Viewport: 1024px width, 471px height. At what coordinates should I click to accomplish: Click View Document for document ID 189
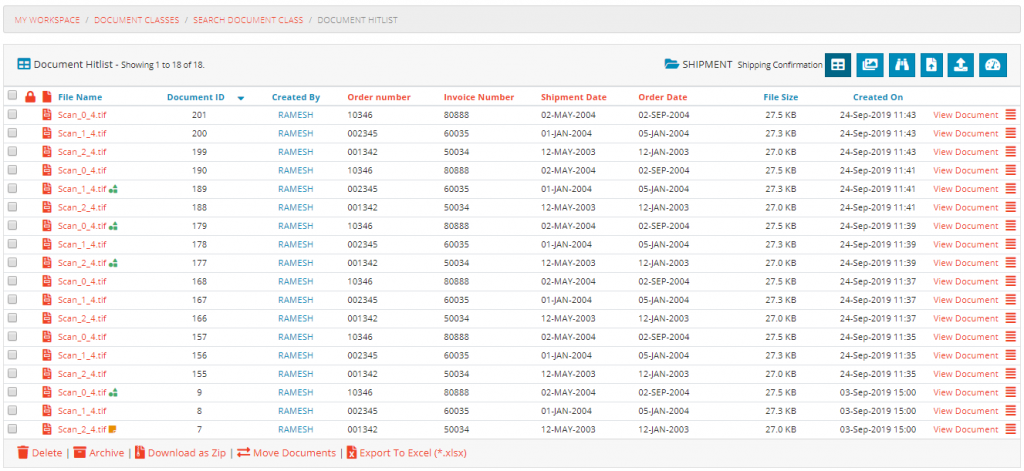pyautogui.click(x=965, y=189)
